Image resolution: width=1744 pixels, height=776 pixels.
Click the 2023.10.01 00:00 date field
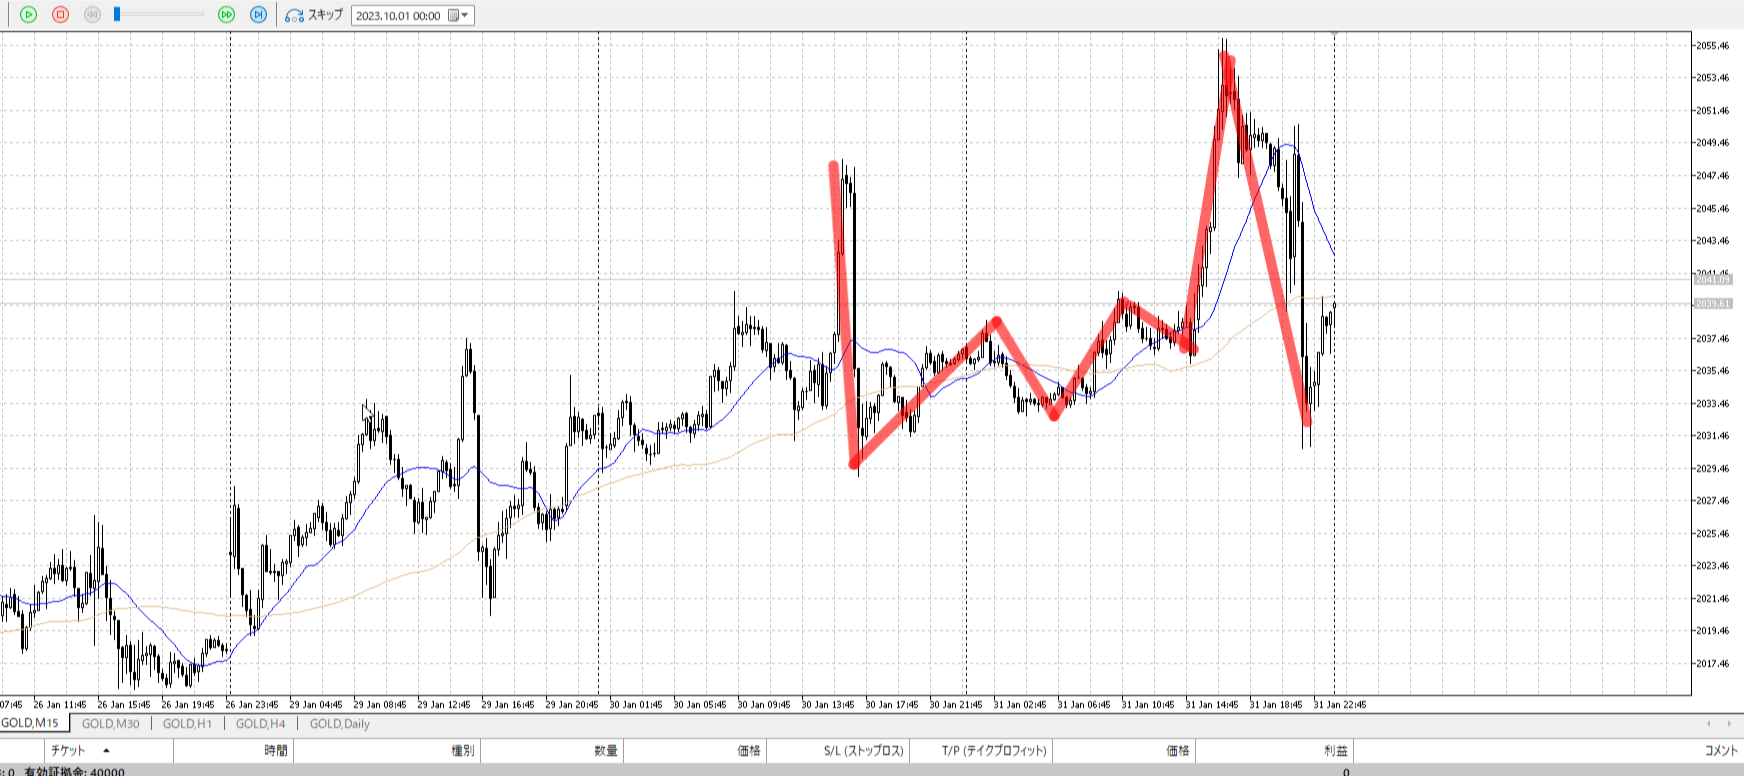point(398,16)
